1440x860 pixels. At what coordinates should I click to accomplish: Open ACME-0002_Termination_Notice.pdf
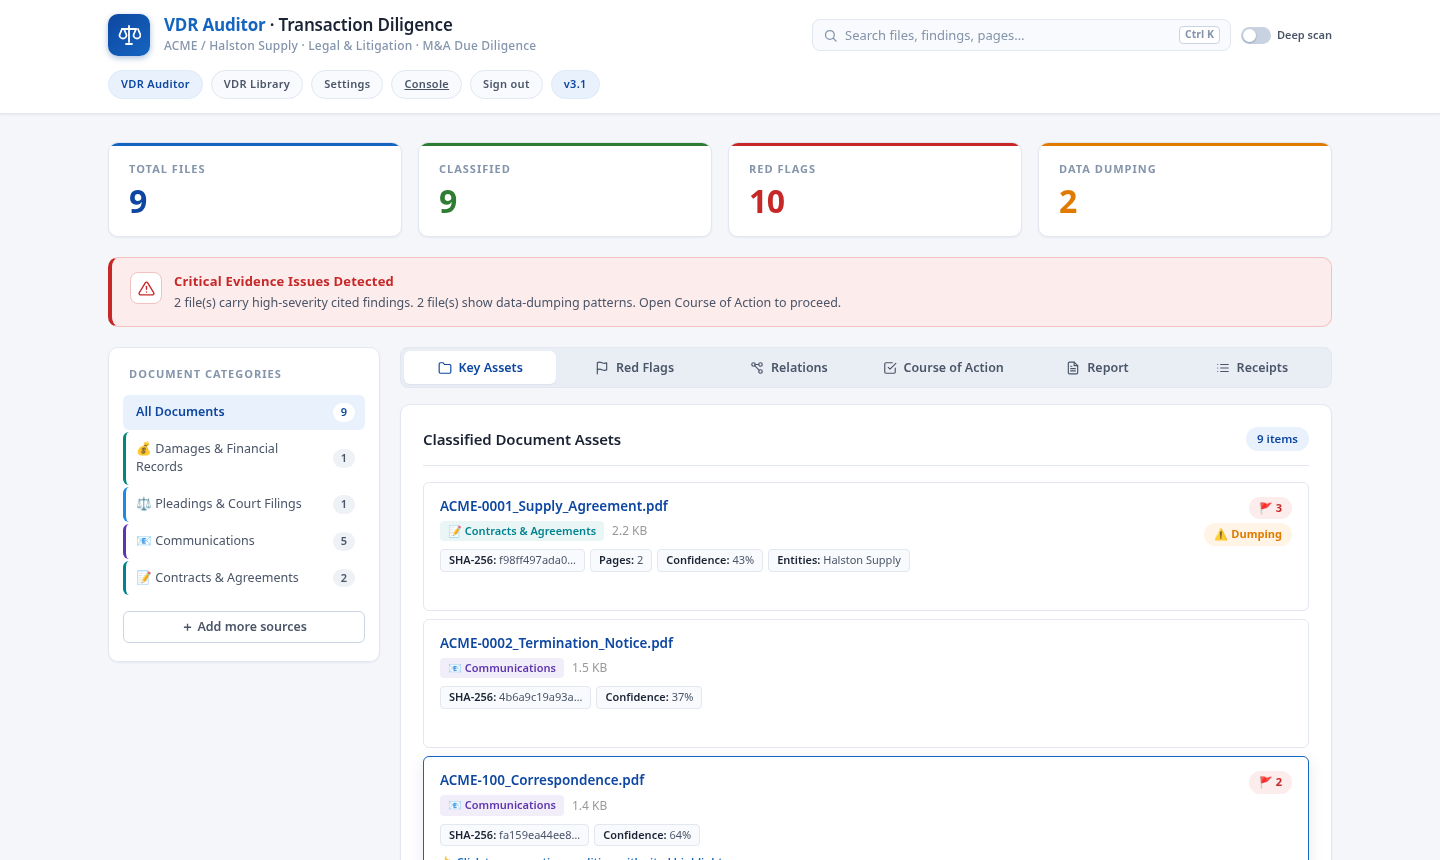pos(557,643)
